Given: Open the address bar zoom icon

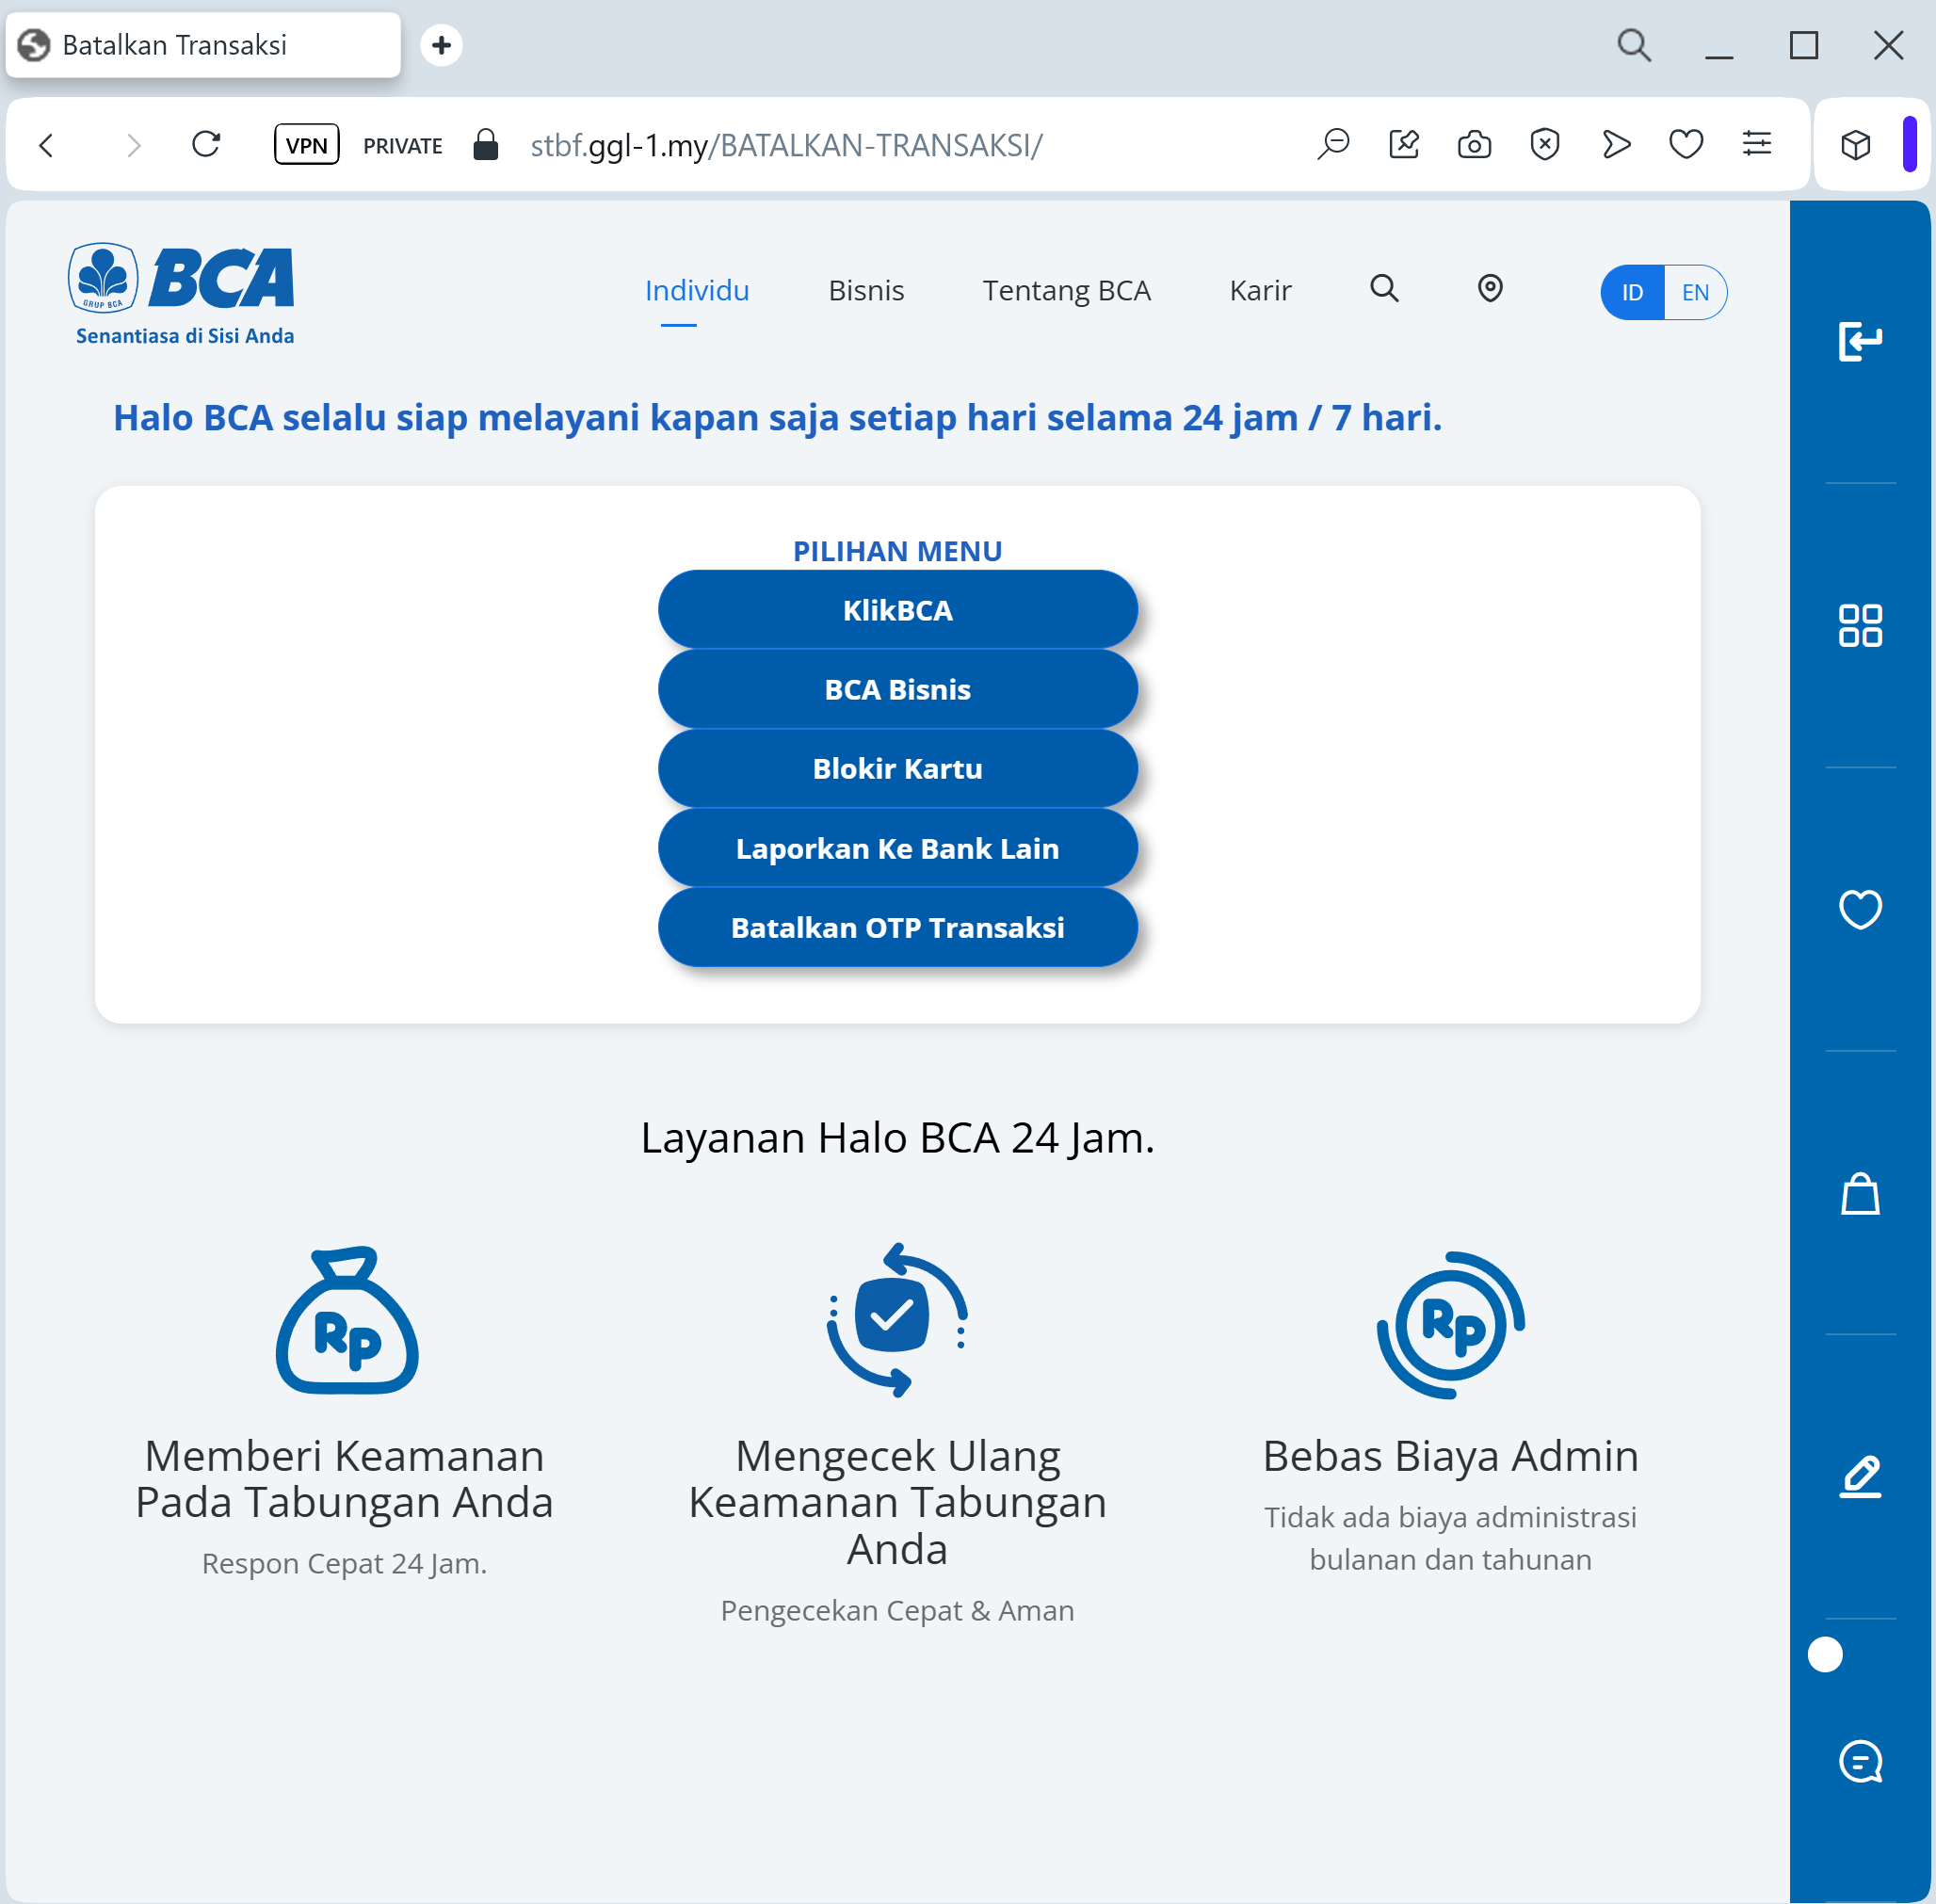Looking at the screenshot, I should coord(1333,145).
